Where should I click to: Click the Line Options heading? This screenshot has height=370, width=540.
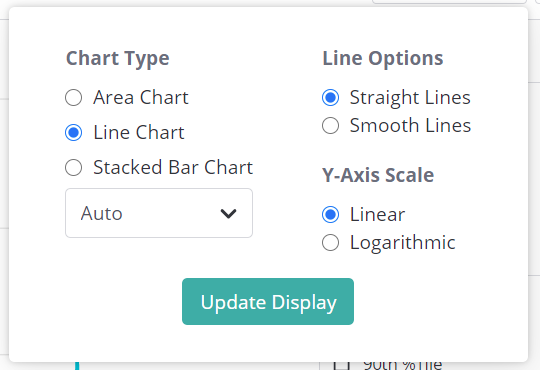pyautogui.click(x=383, y=59)
